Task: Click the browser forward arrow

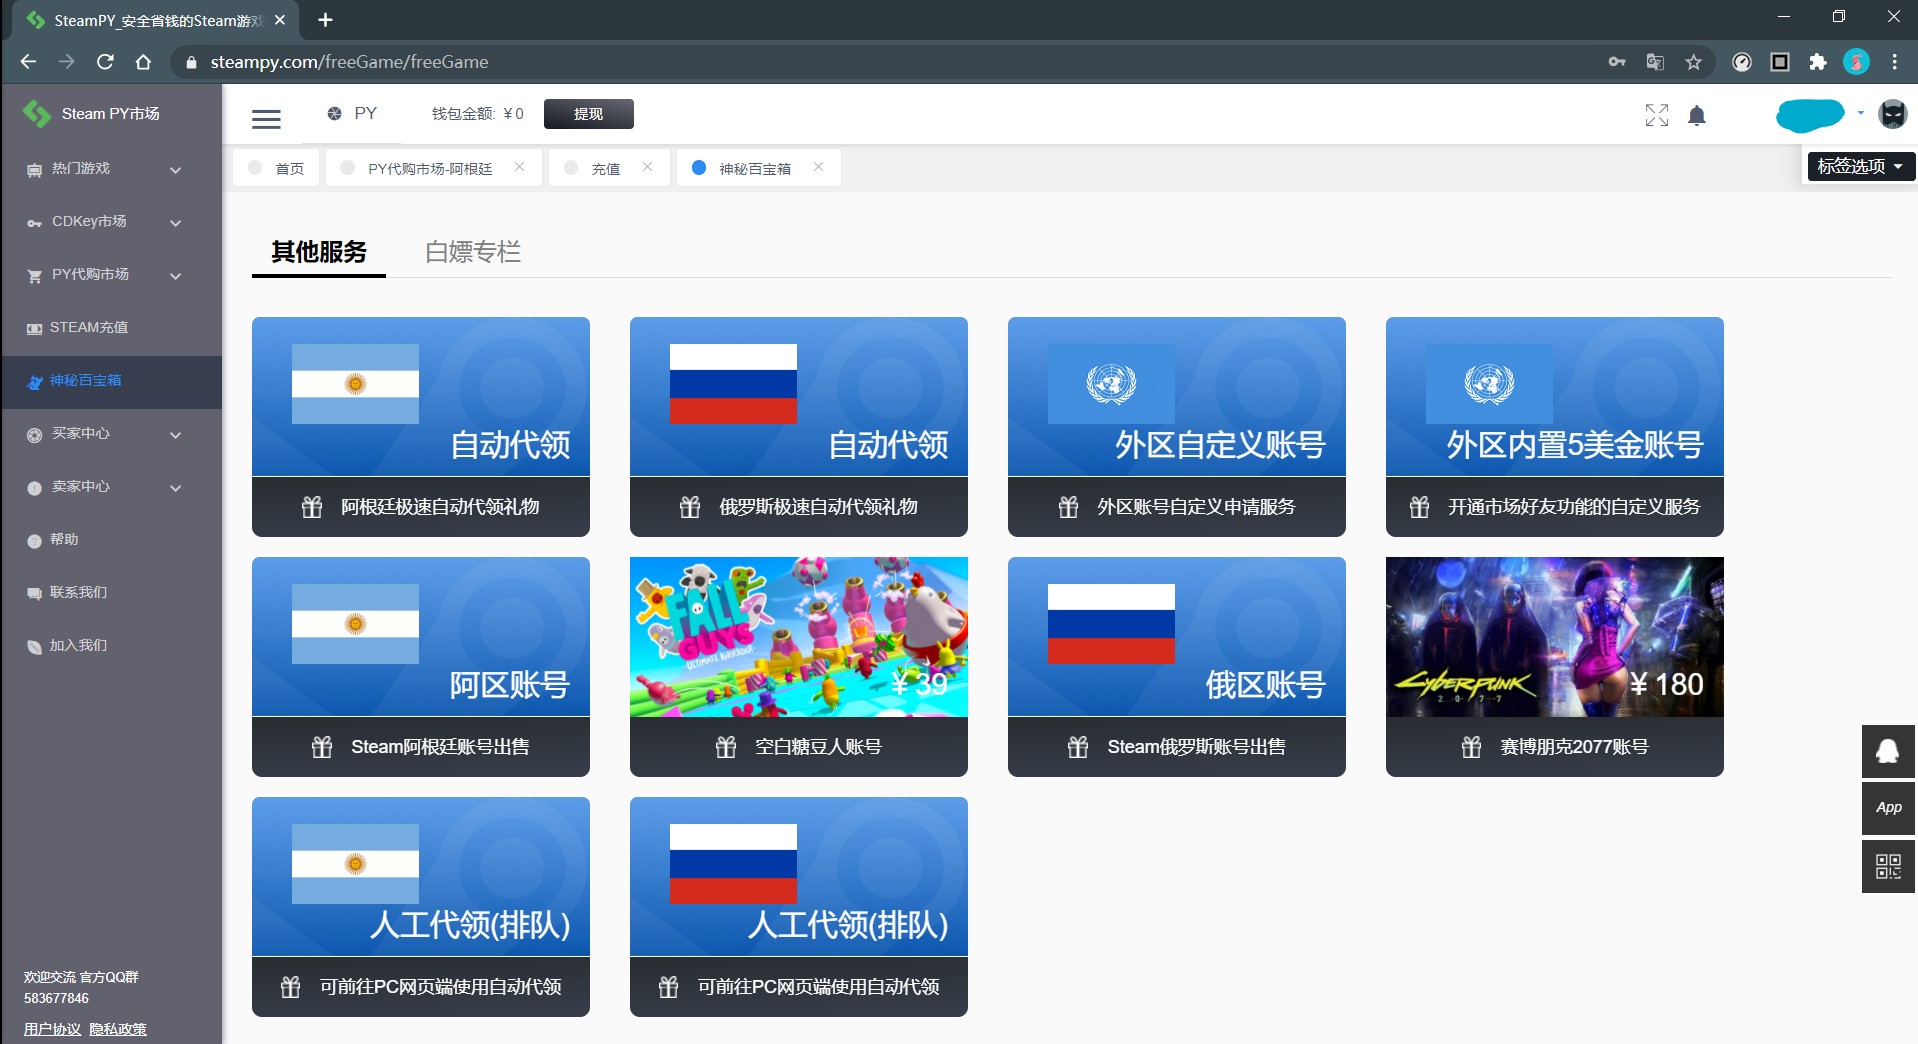Action: [x=66, y=62]
